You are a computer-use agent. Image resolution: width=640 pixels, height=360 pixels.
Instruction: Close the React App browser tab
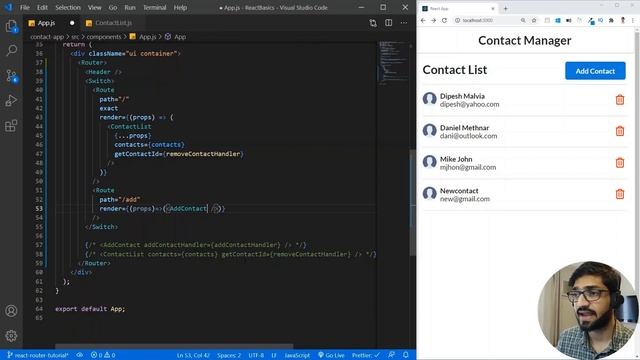[x=493, y=9]
